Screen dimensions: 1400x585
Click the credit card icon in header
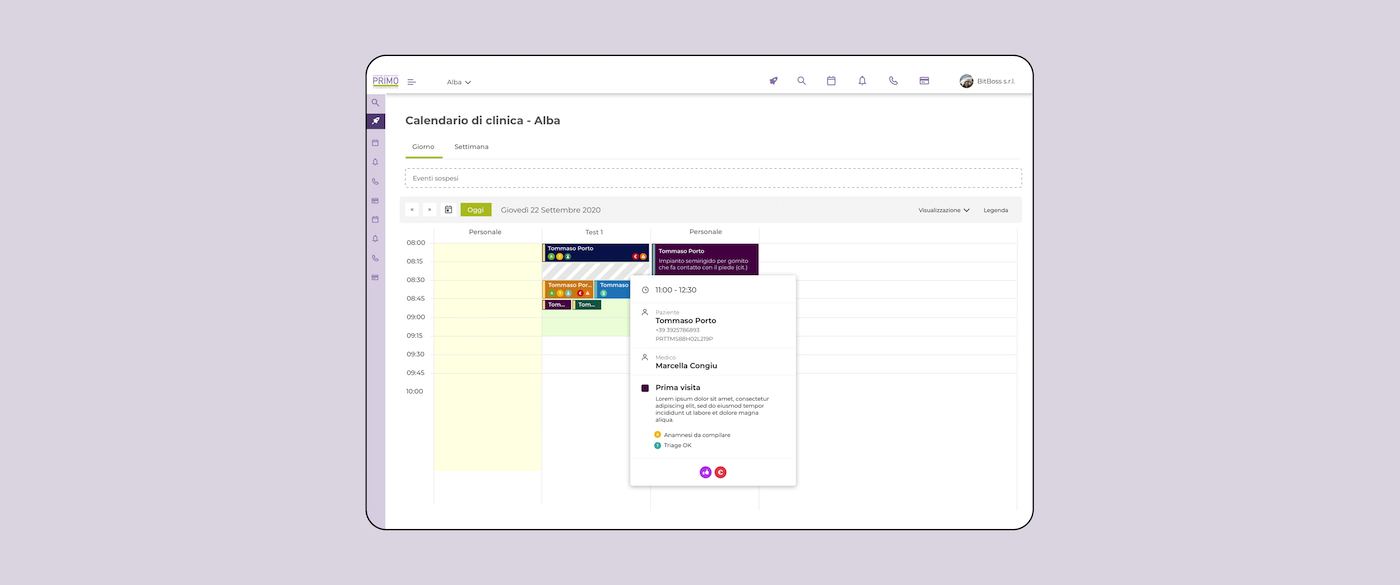pyautogui.click(x=924, y=81)
